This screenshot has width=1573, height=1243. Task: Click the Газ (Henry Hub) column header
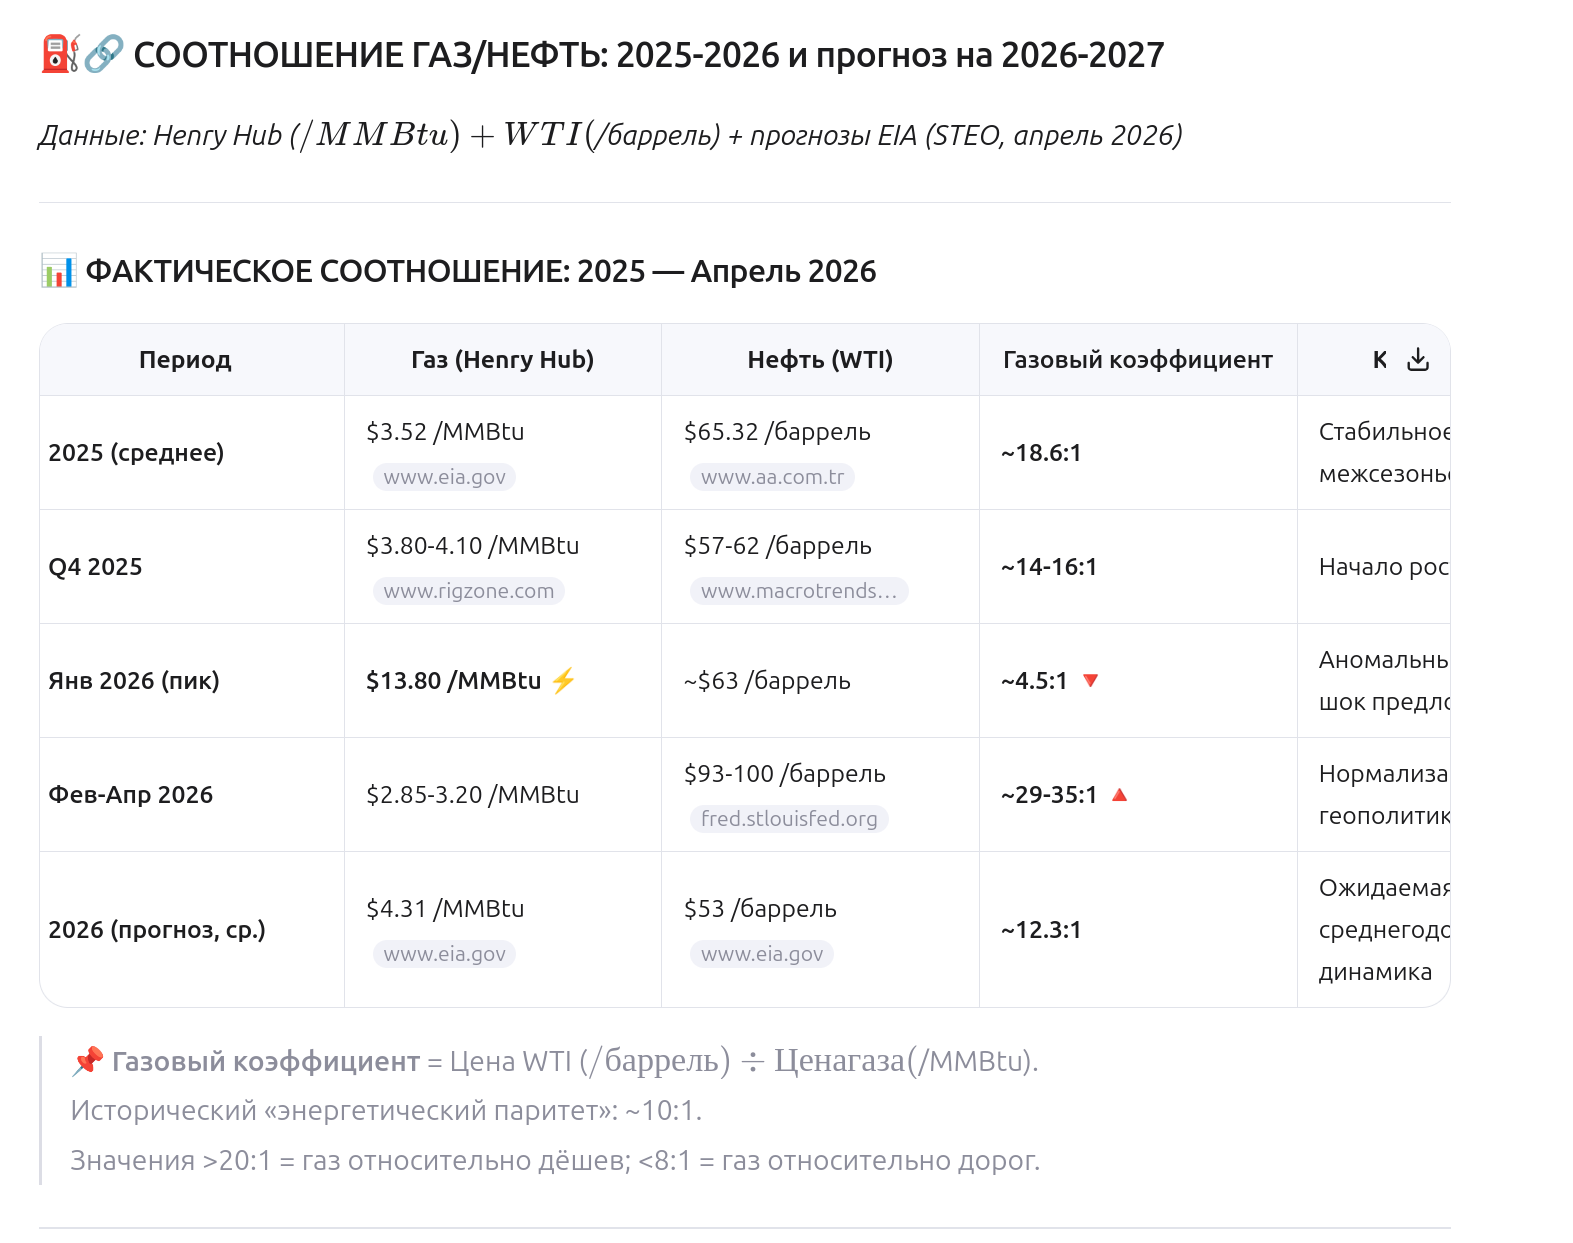pyautogui.click(x=502, y=360)
